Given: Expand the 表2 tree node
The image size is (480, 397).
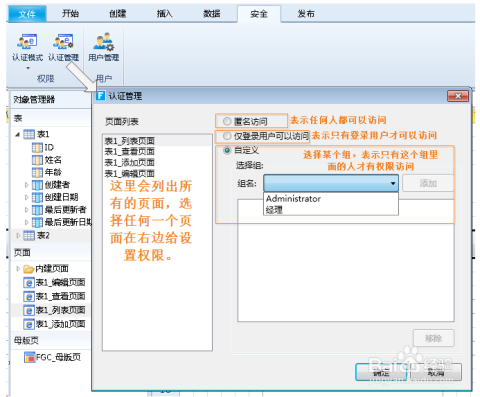Looking at the screenshot, I should (18, 235).
